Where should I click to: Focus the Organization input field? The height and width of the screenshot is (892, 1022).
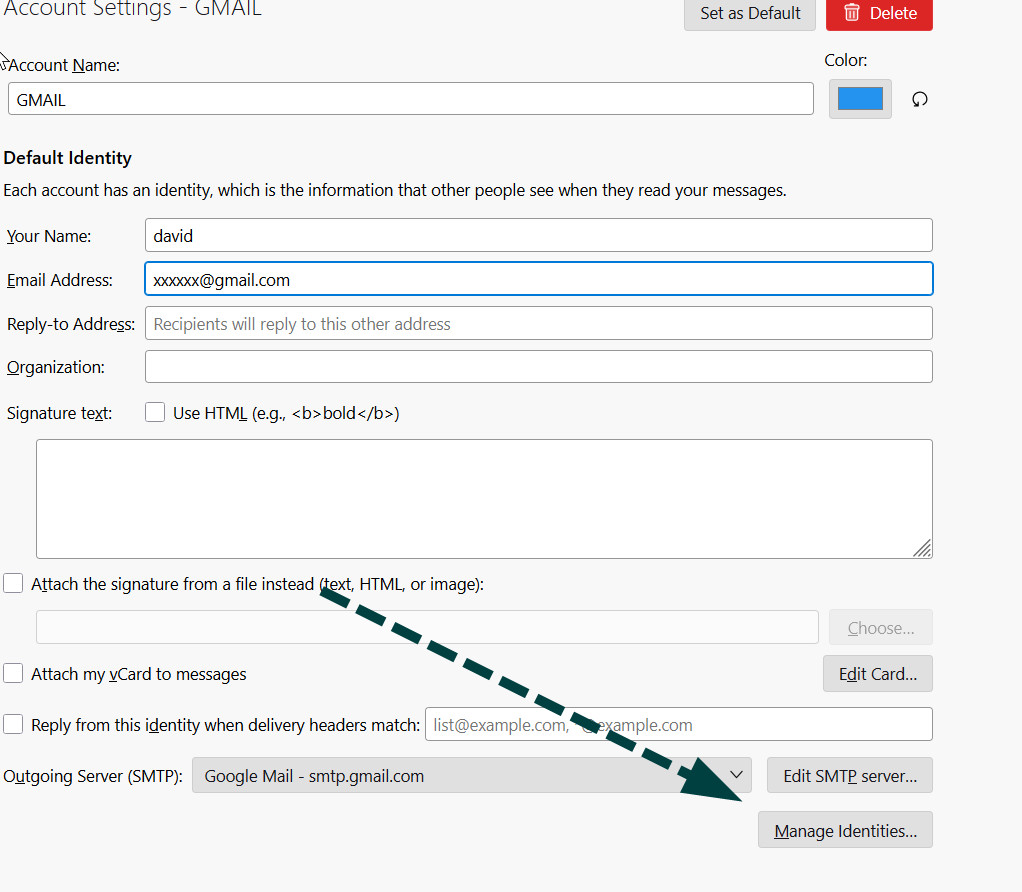tap(538, 367)
